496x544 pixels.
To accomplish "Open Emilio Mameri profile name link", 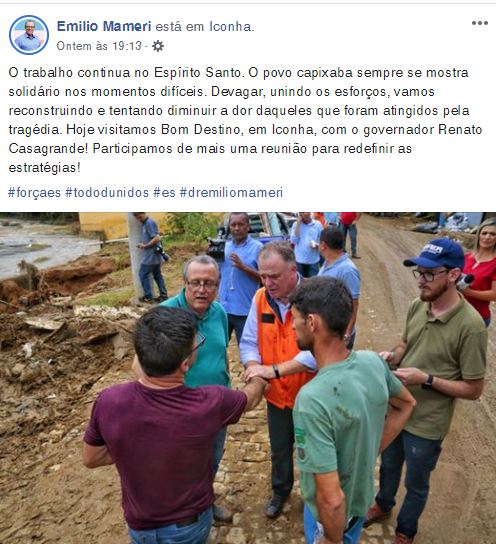I will pos(104,26).
